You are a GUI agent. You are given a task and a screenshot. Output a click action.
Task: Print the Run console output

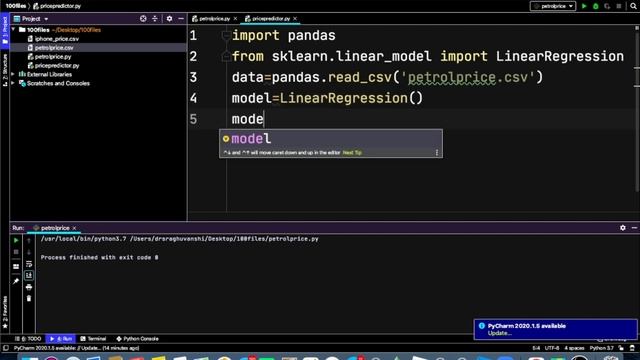pos(29,287)
